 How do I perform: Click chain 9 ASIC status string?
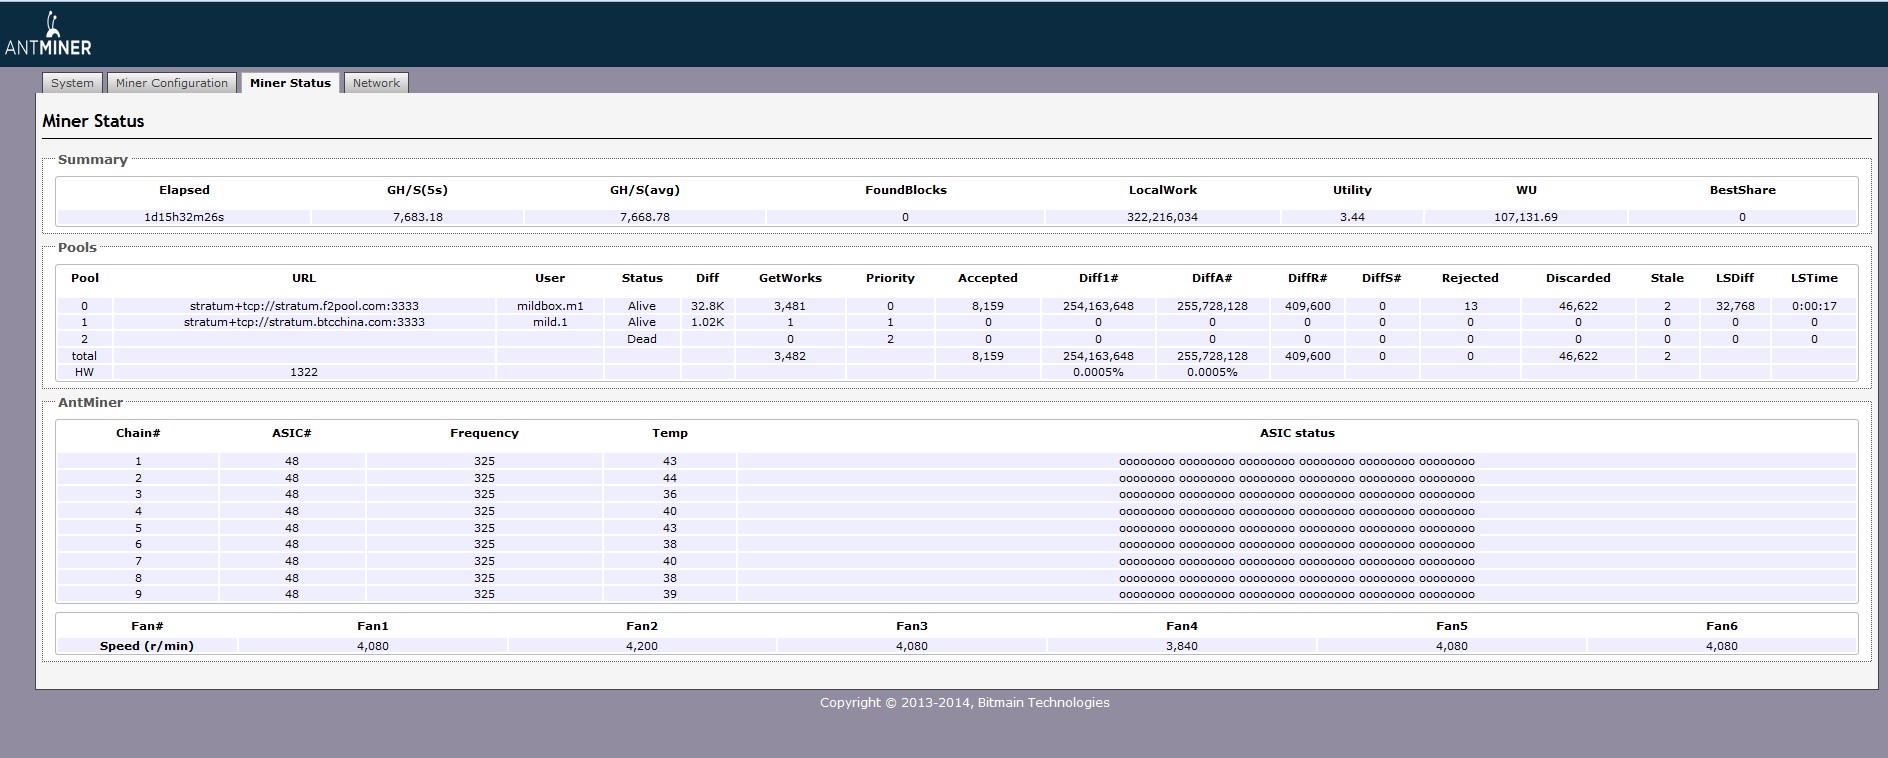coord(1297,594)
